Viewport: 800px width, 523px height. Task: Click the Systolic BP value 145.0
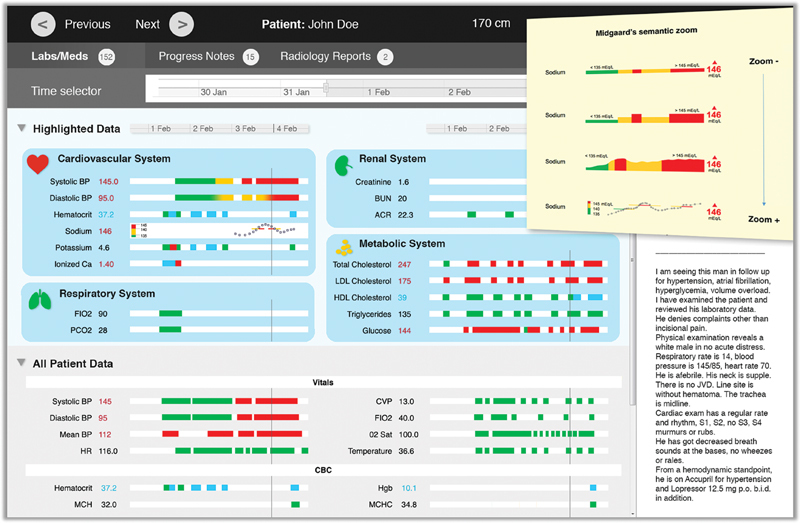[108, 182]
